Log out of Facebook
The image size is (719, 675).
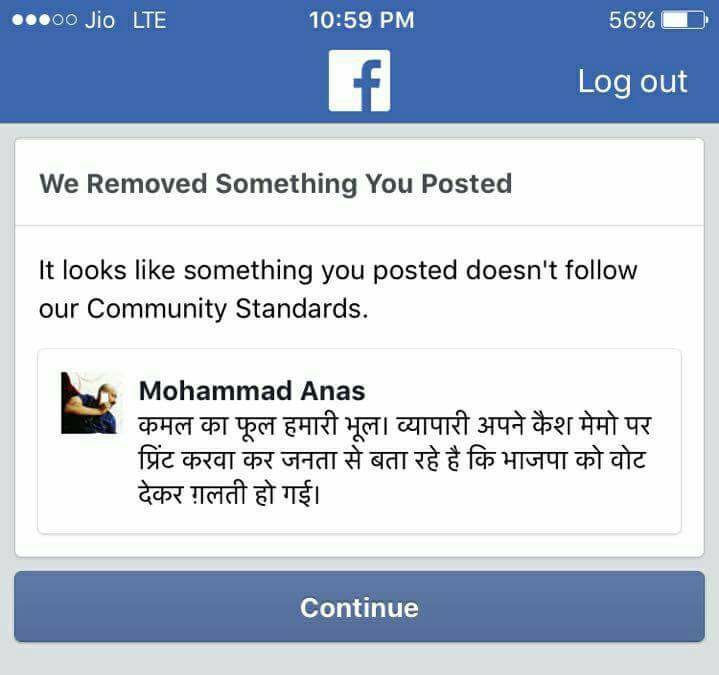[632, 82]
